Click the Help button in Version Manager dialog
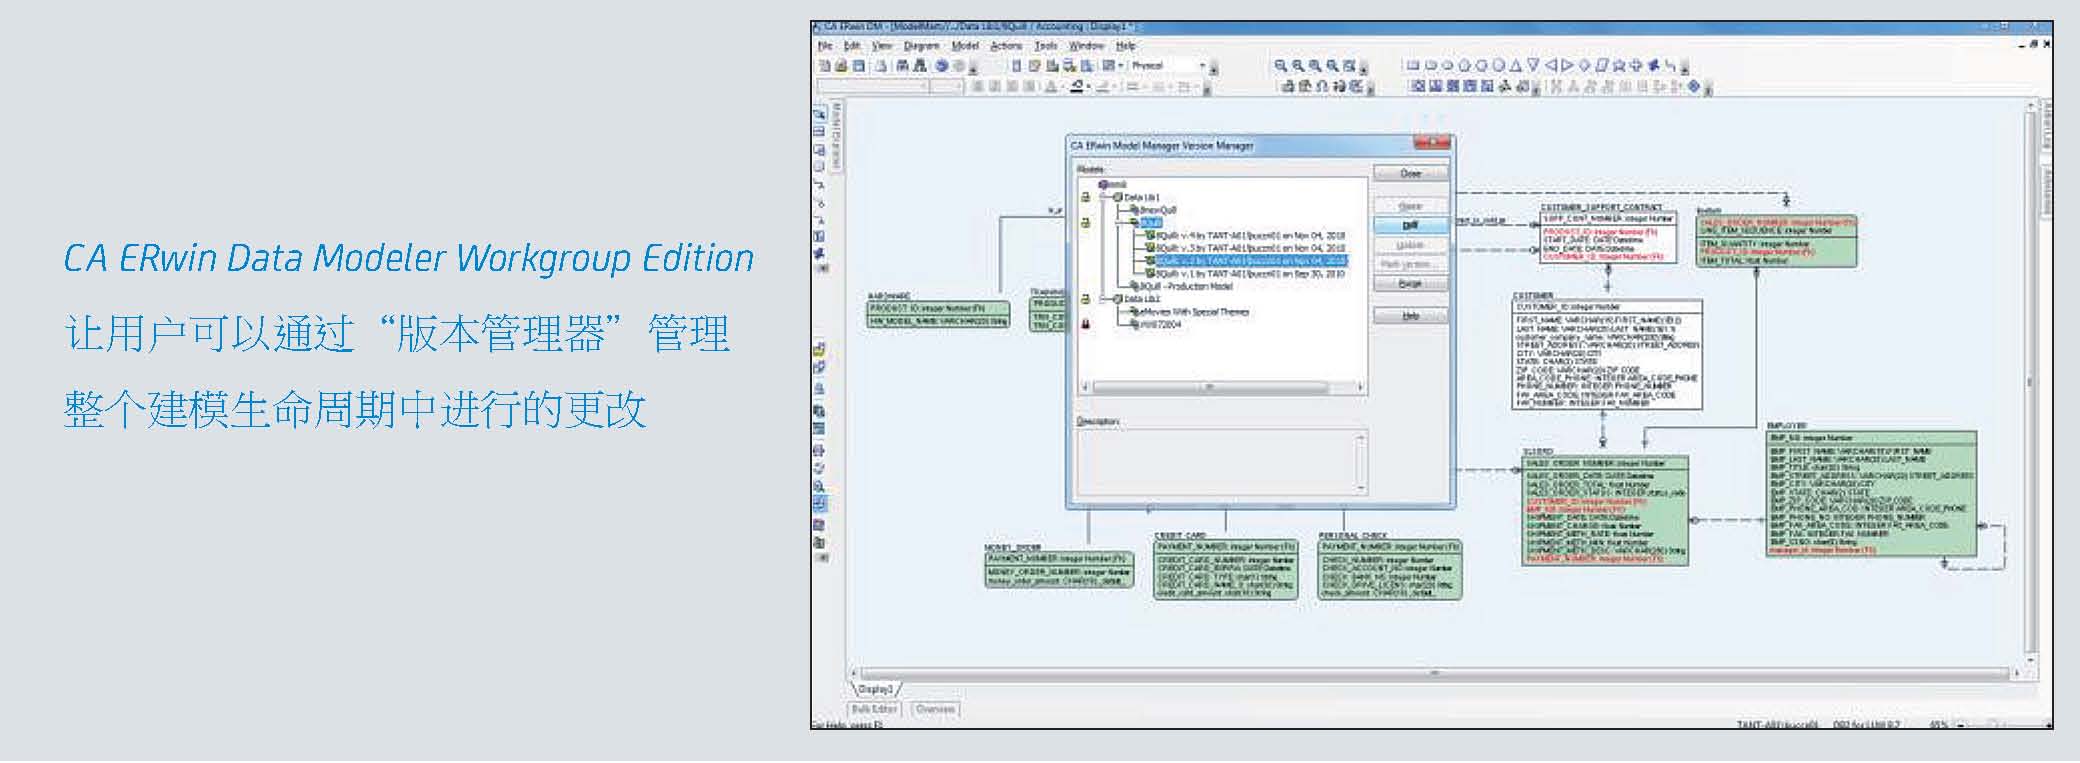 tap(1411, 316)
